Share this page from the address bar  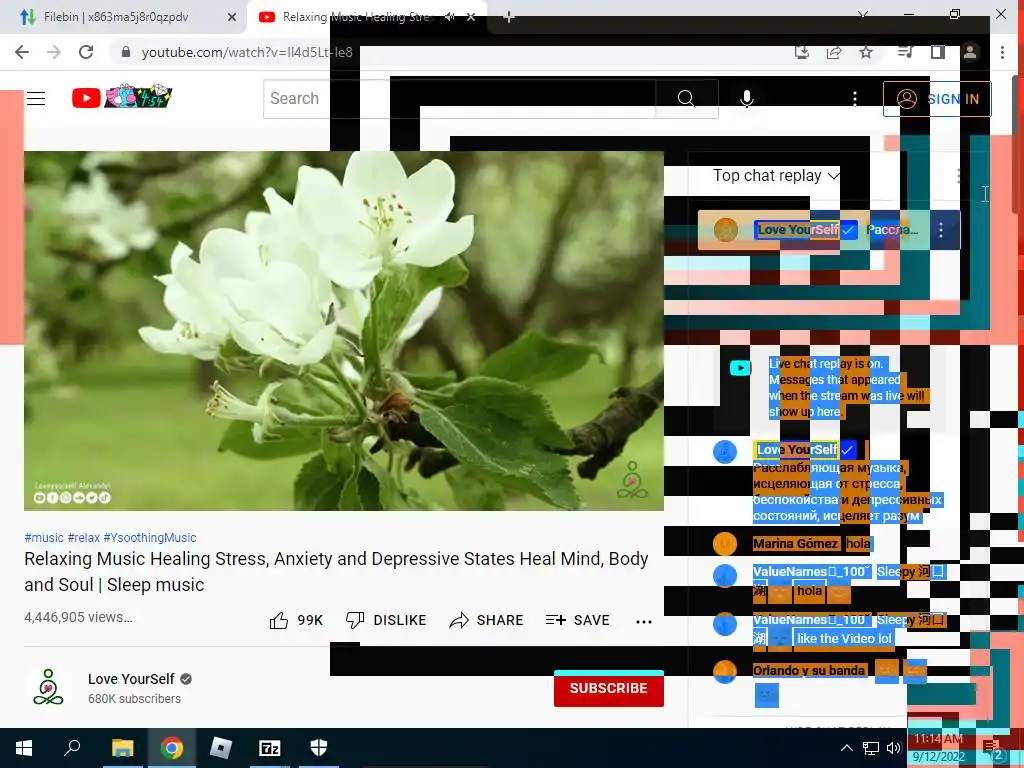pos(834,52)
